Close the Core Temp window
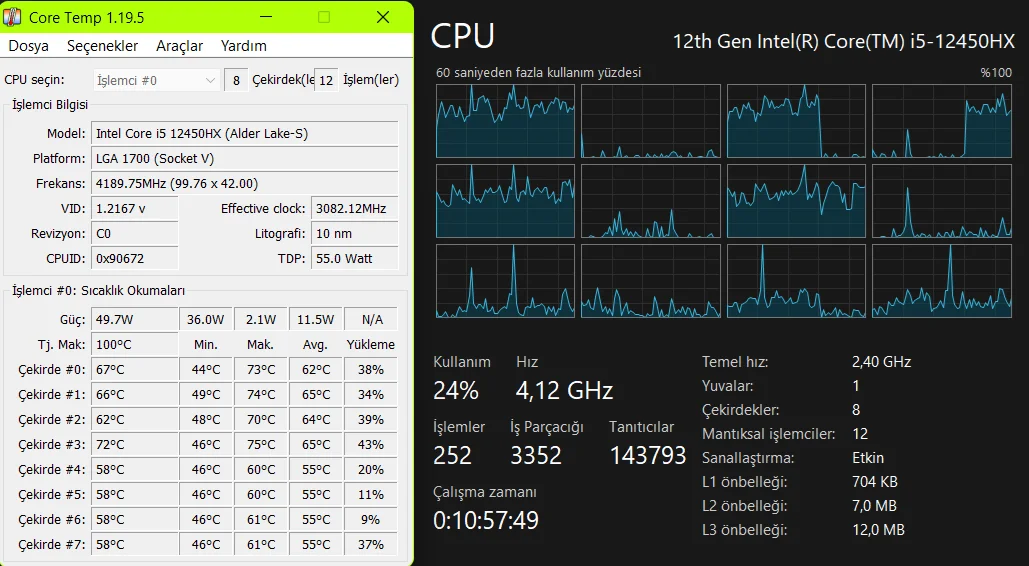Viewport: 1029px width, 566px height. point(383,17)
